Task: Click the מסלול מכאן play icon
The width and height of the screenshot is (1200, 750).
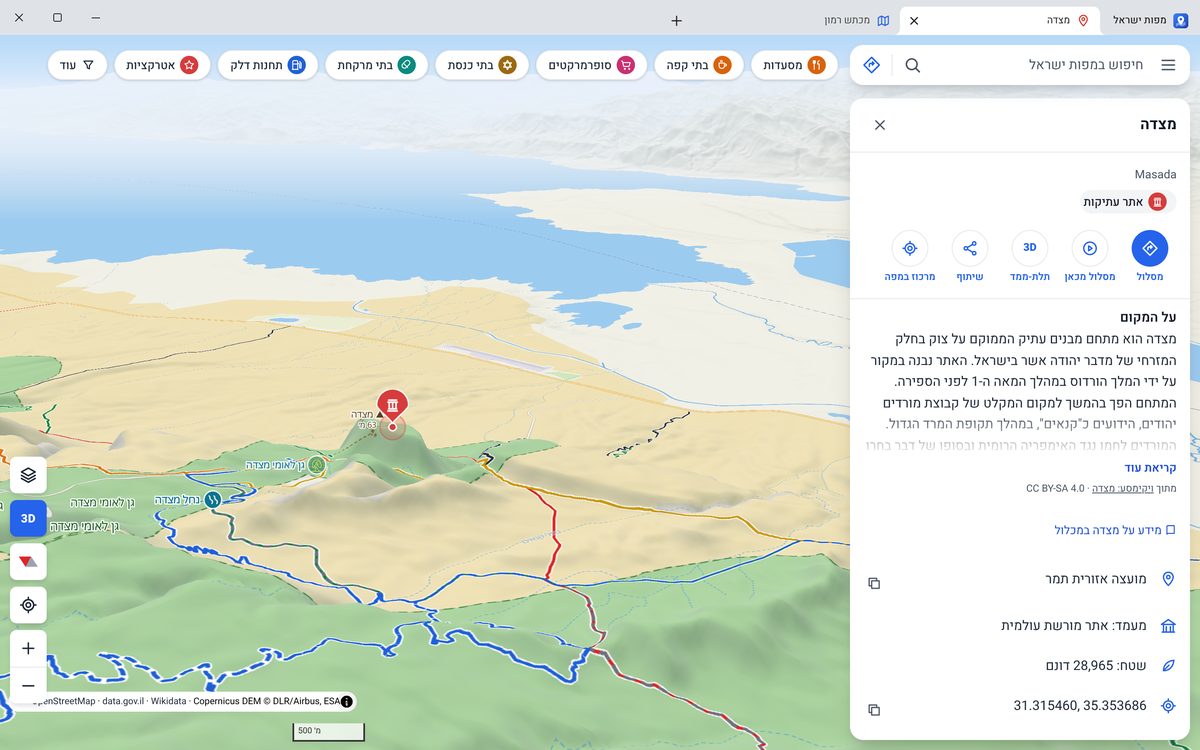Action: point(1089,248)
